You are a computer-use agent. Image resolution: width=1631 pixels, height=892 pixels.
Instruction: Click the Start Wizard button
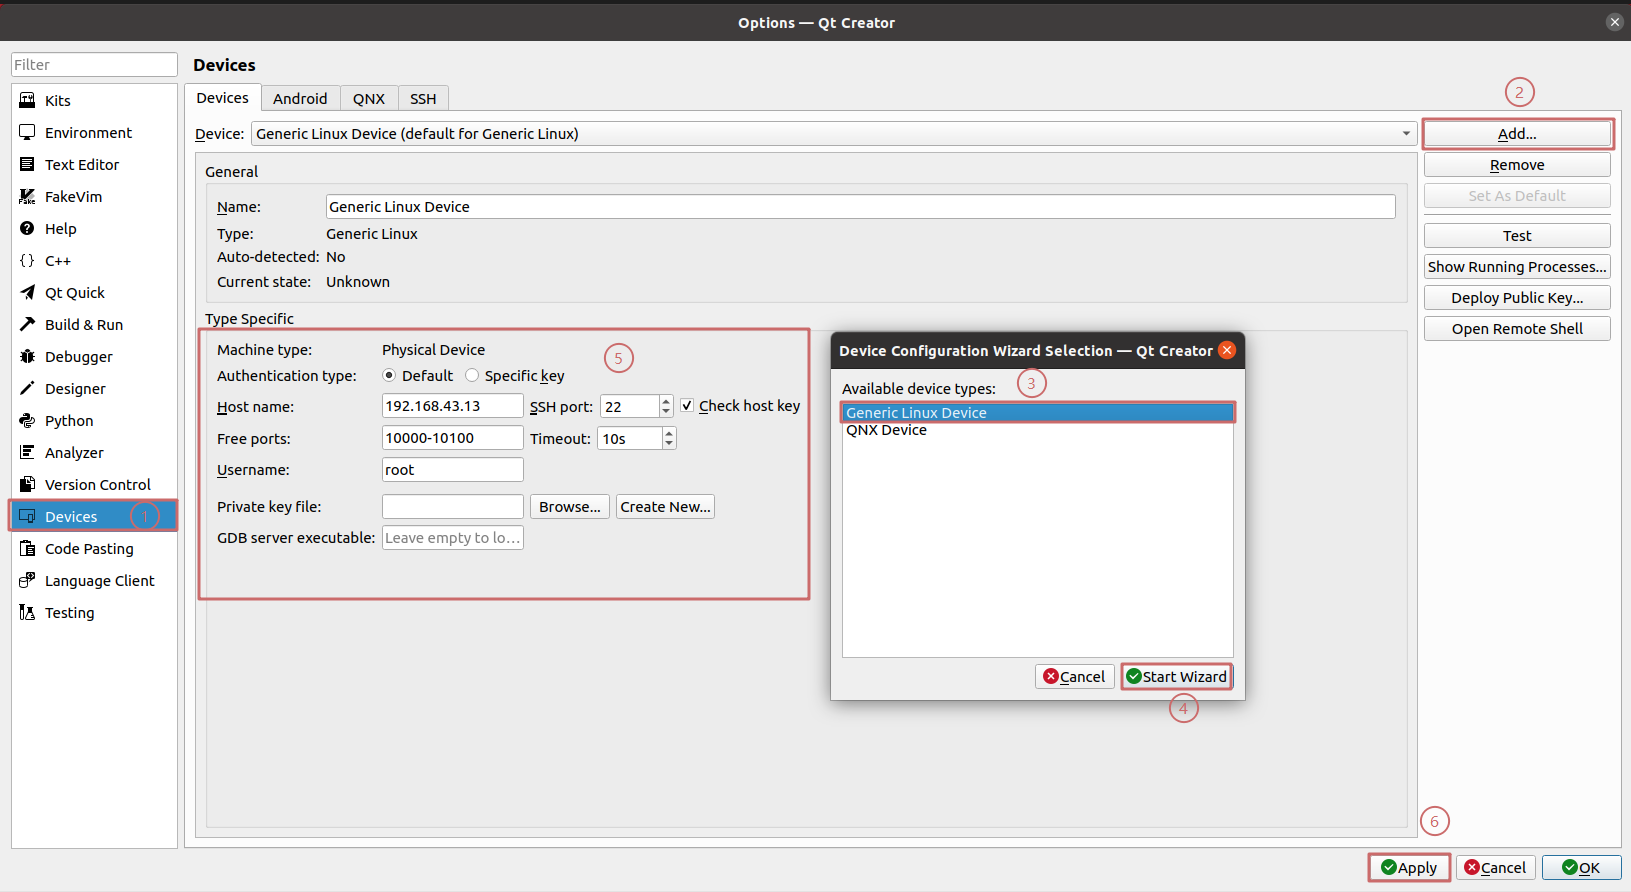coord(1176,676)
